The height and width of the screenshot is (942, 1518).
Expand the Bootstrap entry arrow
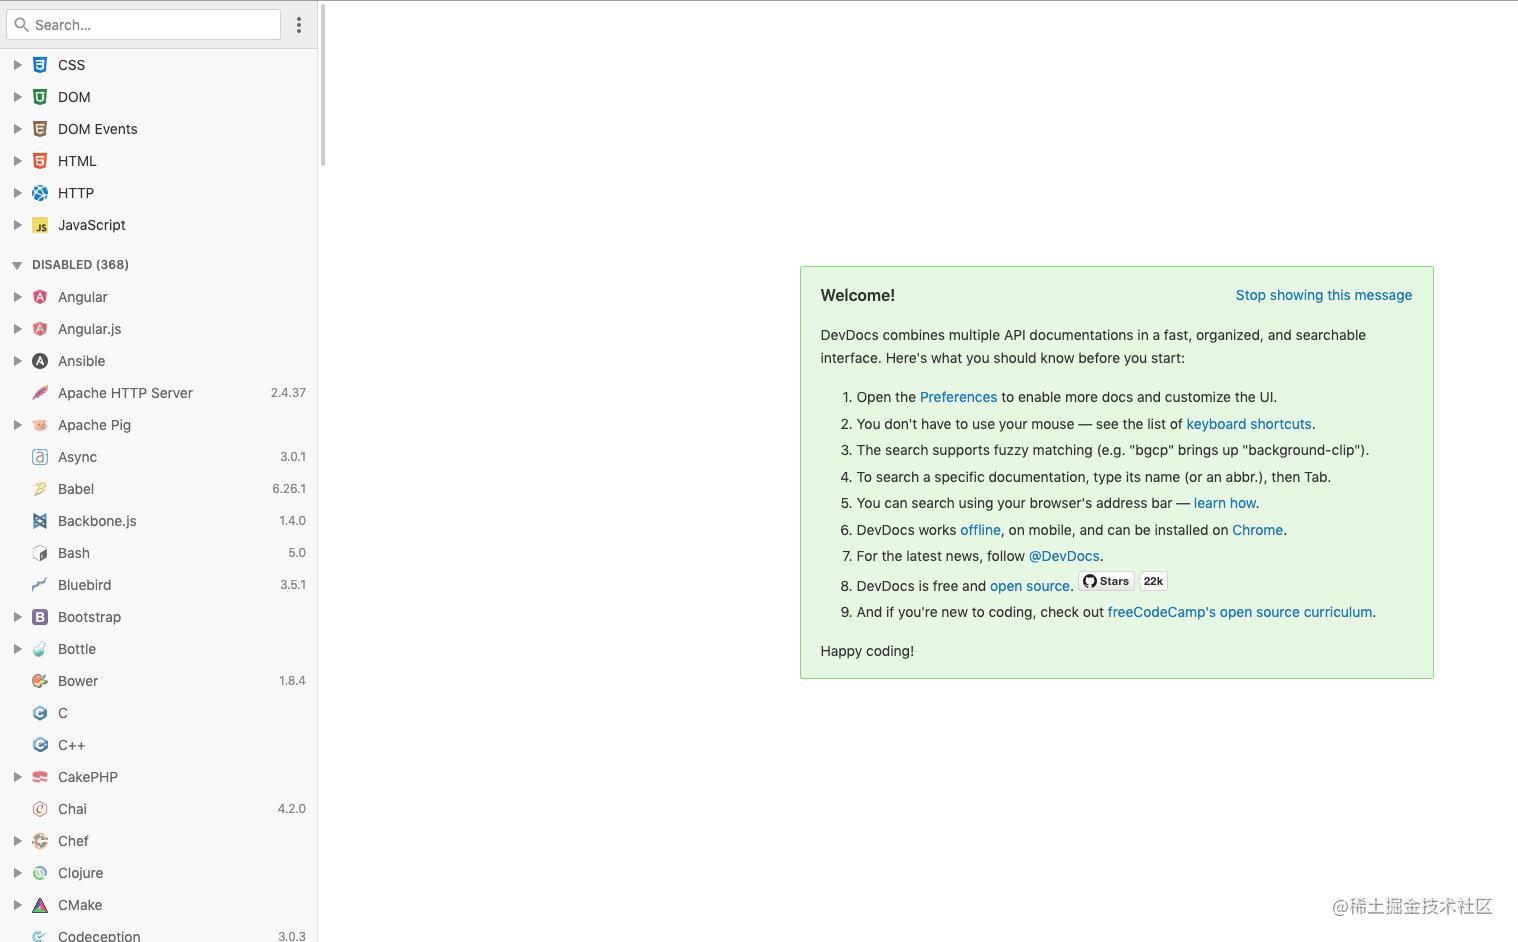click(x=17, y=617)
